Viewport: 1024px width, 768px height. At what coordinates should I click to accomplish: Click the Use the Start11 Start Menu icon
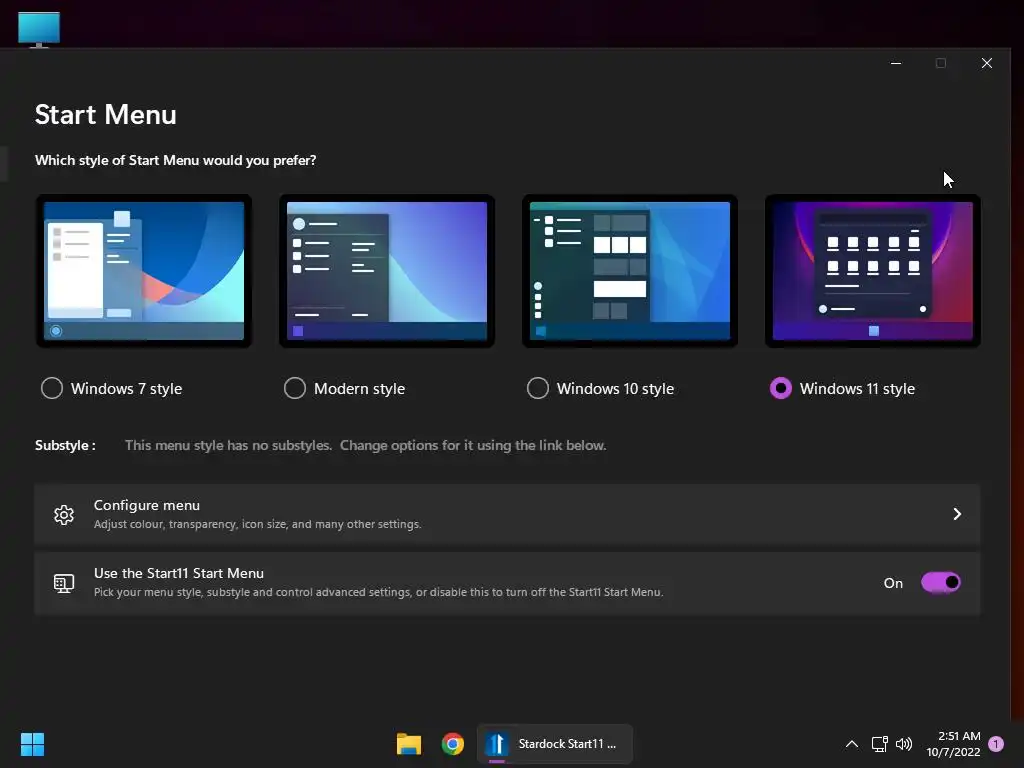tap(64, 583)
